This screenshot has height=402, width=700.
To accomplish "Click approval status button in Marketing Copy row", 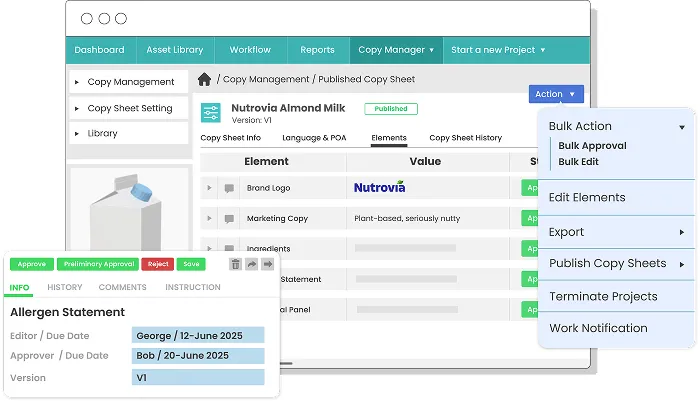I will pos(530,218).
